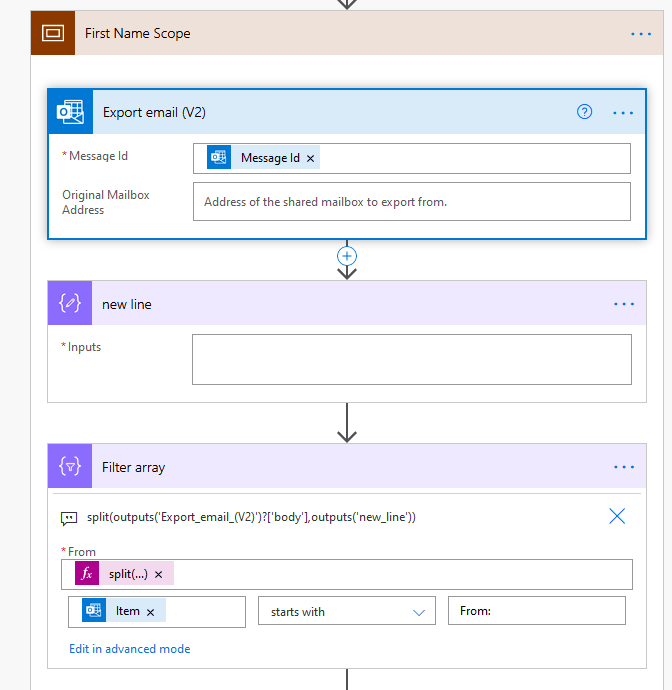Click 'Edit in advanced mode' link

129,649
